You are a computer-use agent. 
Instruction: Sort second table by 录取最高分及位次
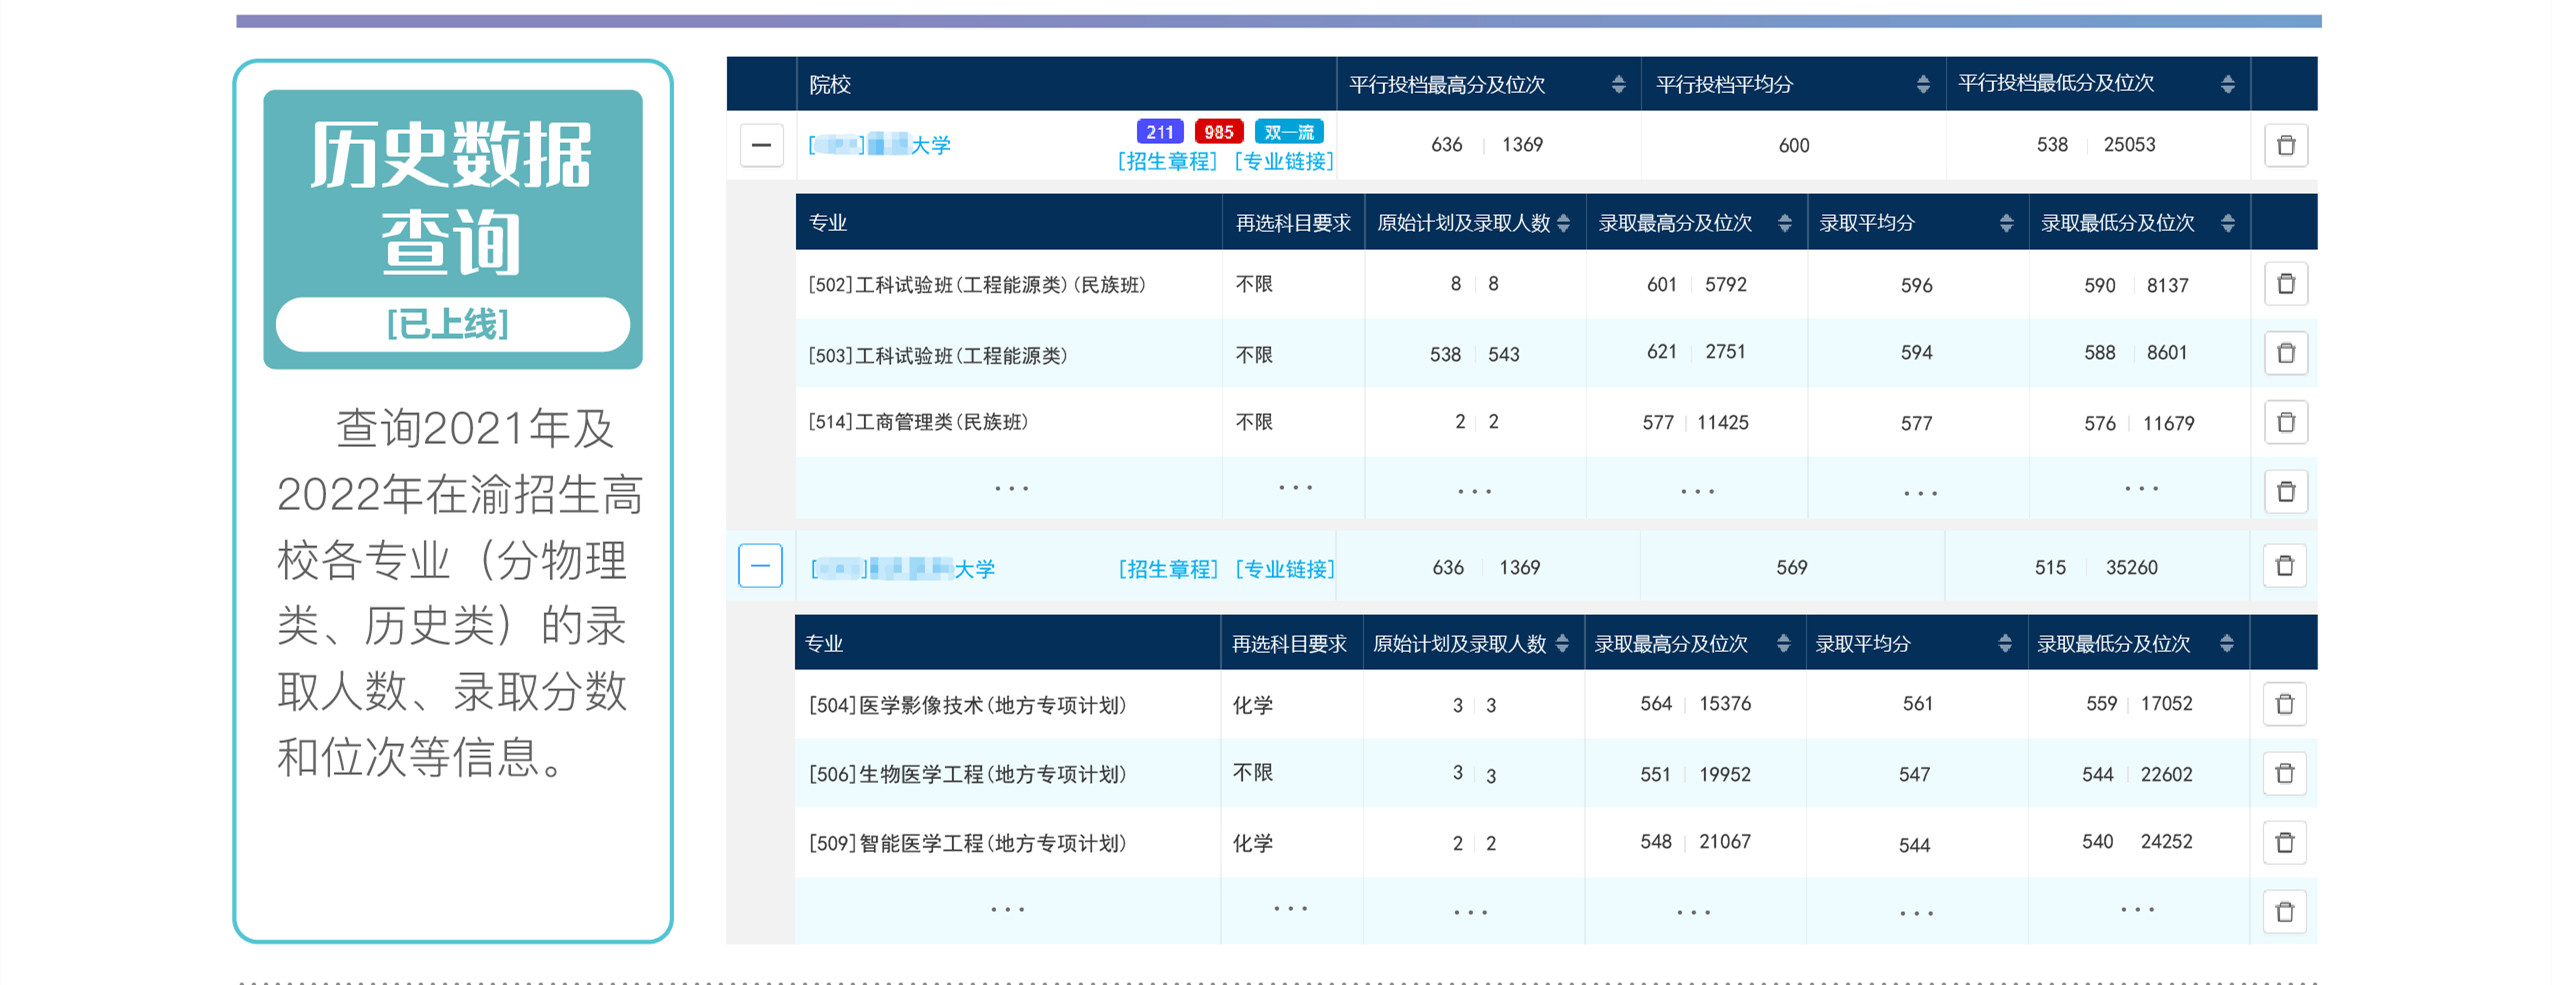click(x=1783, y=643)
